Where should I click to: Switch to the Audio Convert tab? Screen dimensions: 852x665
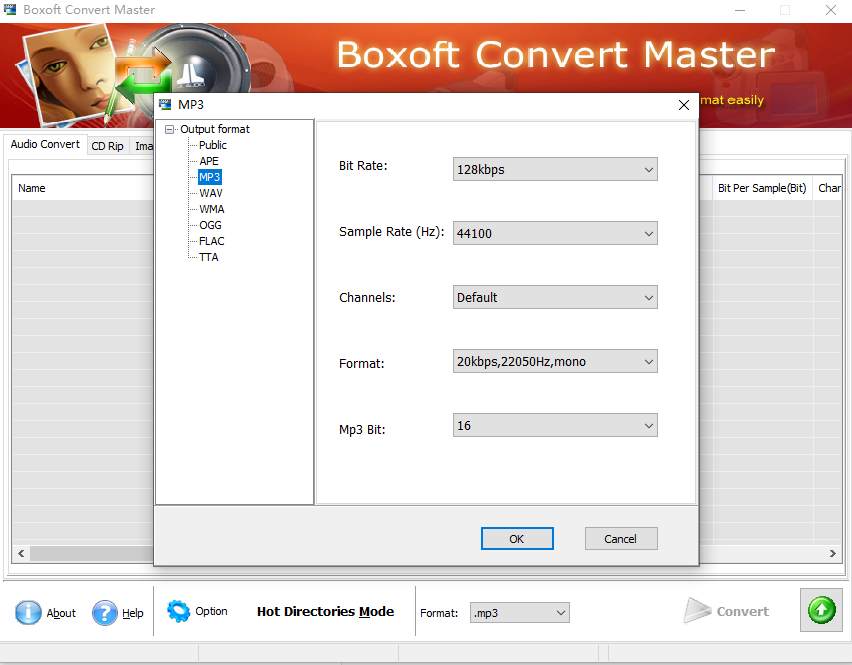pyautogui.click(x=45, y=145)
